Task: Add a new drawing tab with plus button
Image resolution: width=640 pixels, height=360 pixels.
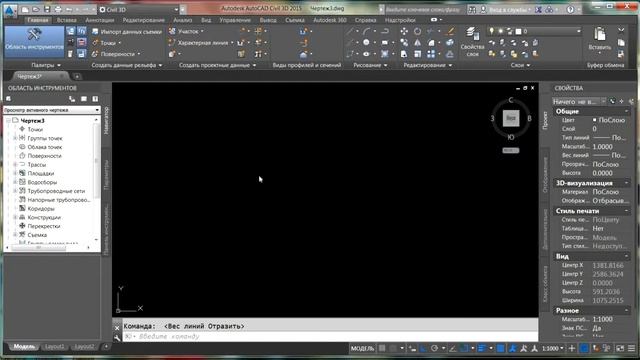Action: (77, 76)
